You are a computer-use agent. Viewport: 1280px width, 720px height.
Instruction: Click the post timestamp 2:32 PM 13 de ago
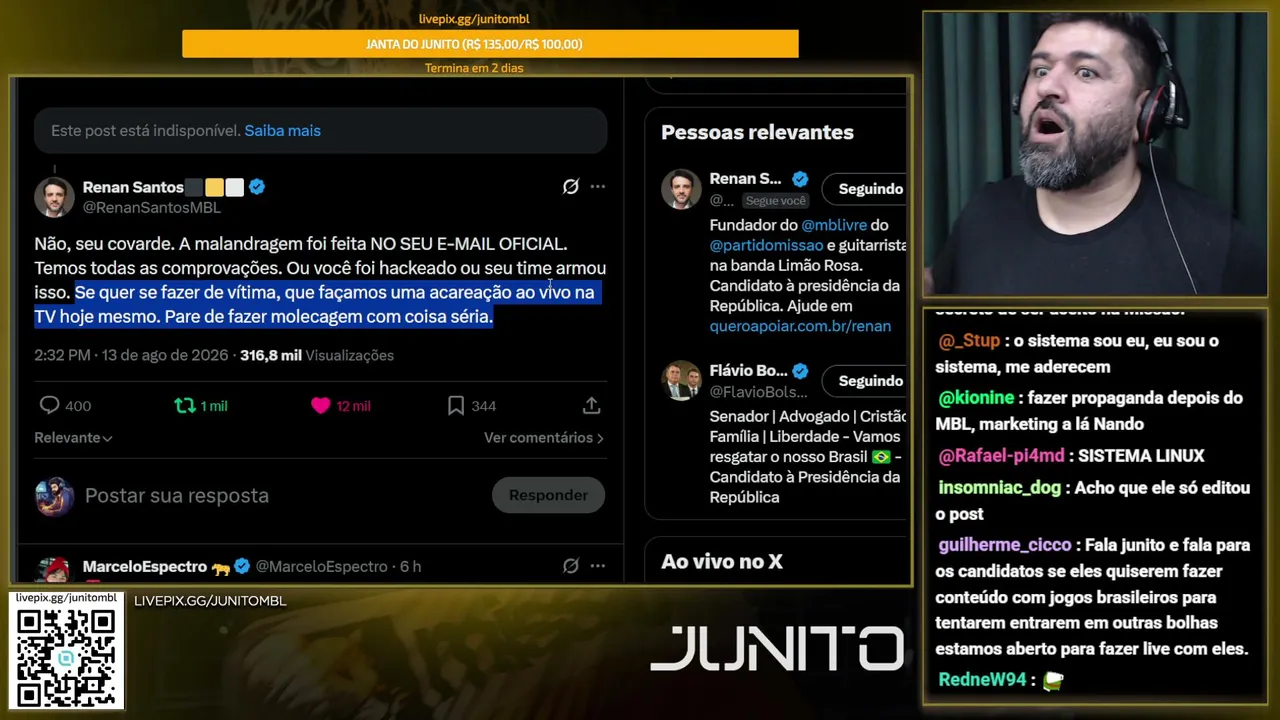[131, 355]
